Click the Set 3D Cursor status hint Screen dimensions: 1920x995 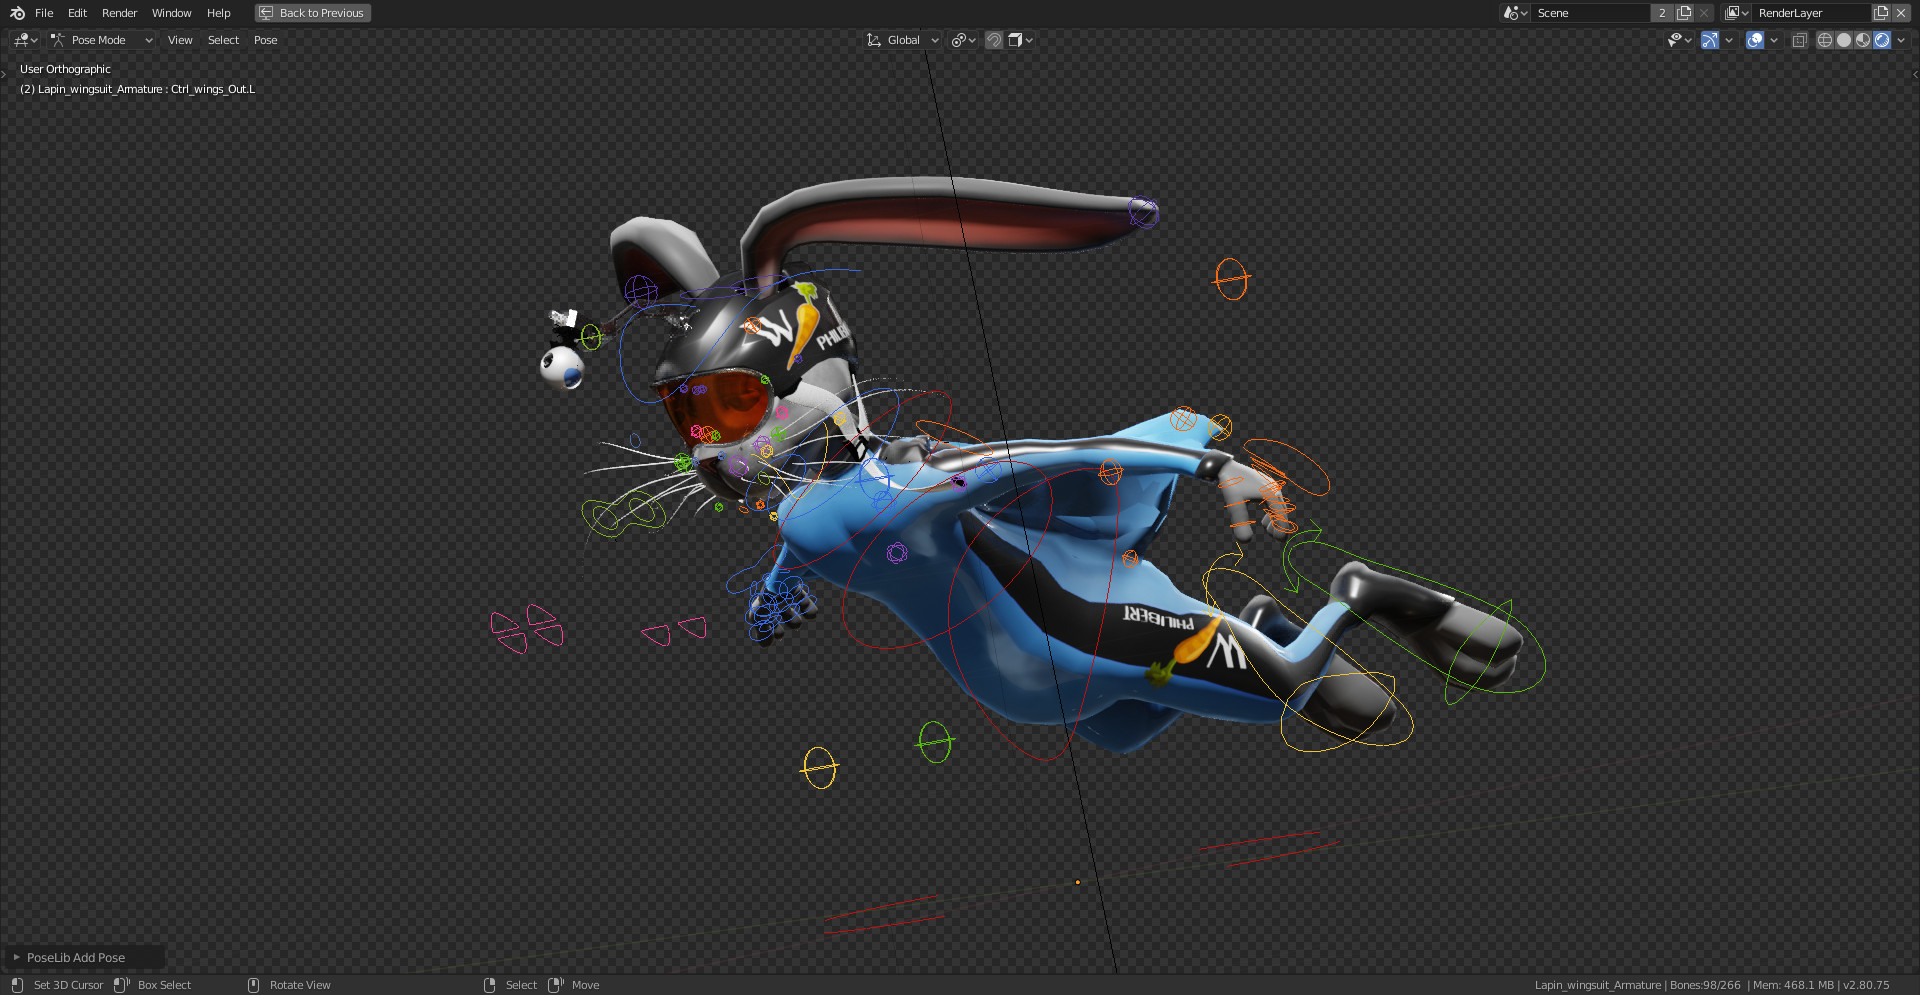pyautogui.click(x=68, y=985)
